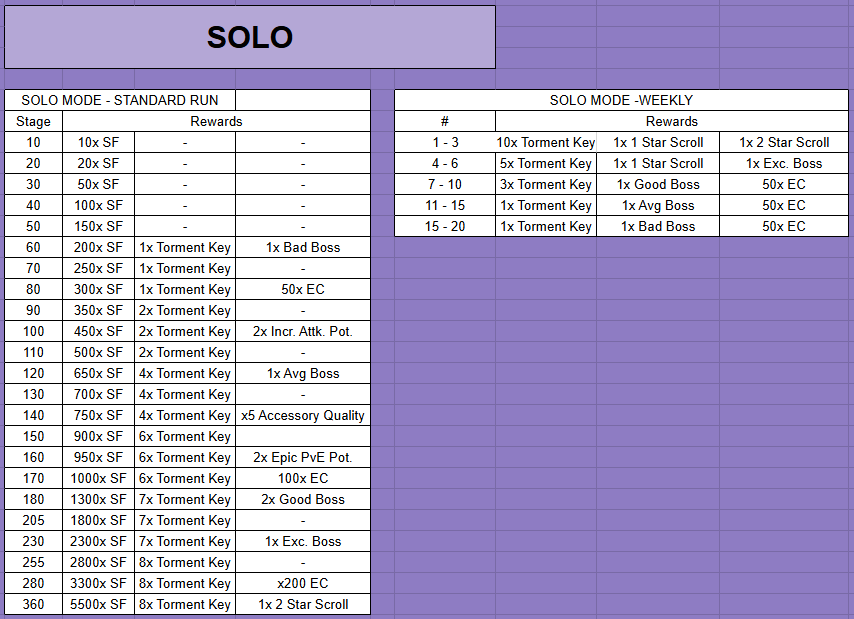
Task: Click the 1000x SF cell for stage 170
Action: (98, 478)
